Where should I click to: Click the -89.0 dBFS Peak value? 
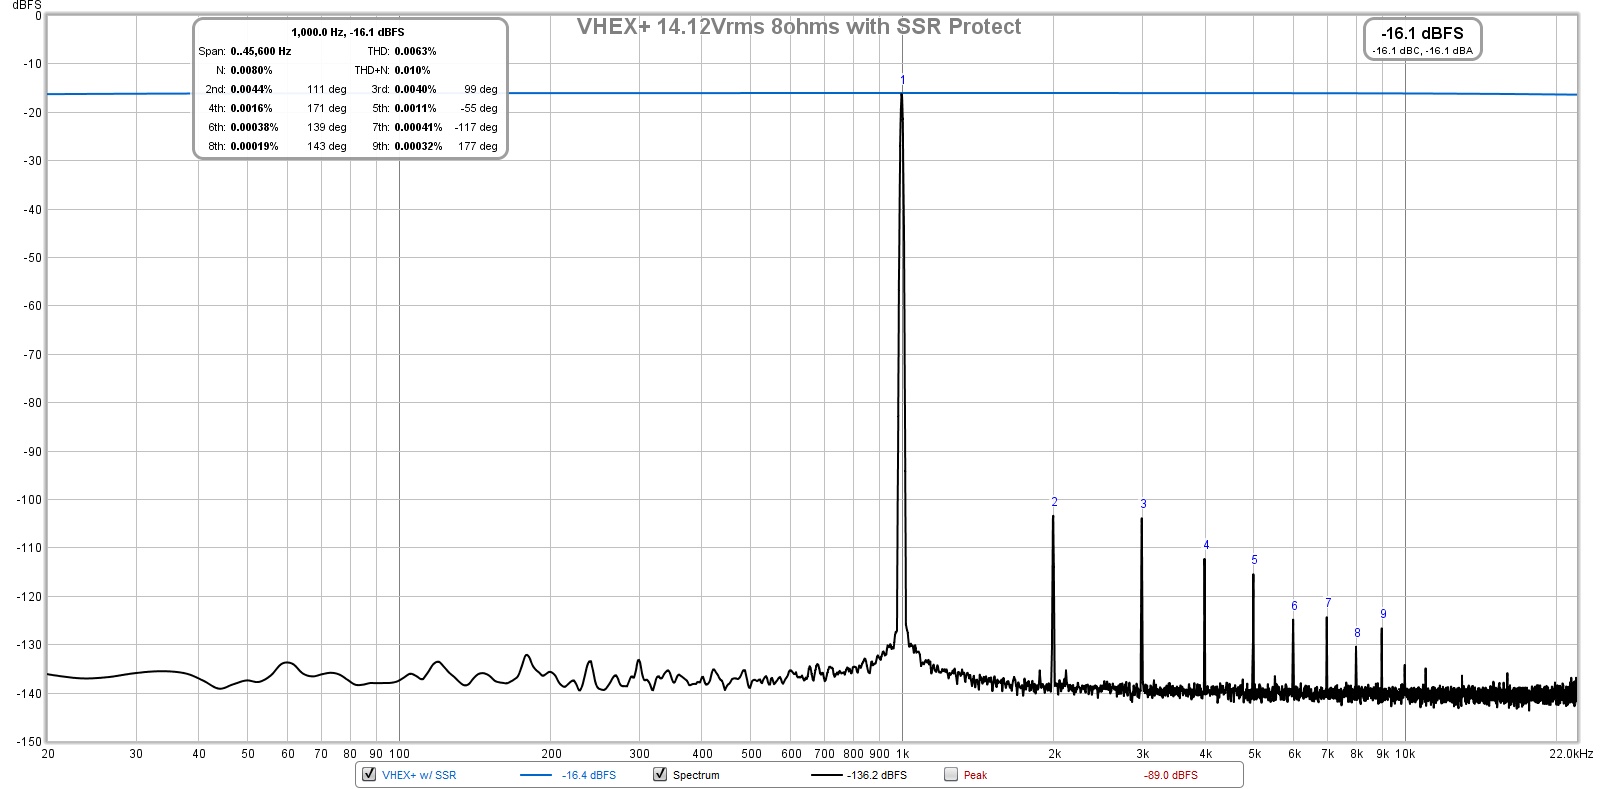(1171, 775)
